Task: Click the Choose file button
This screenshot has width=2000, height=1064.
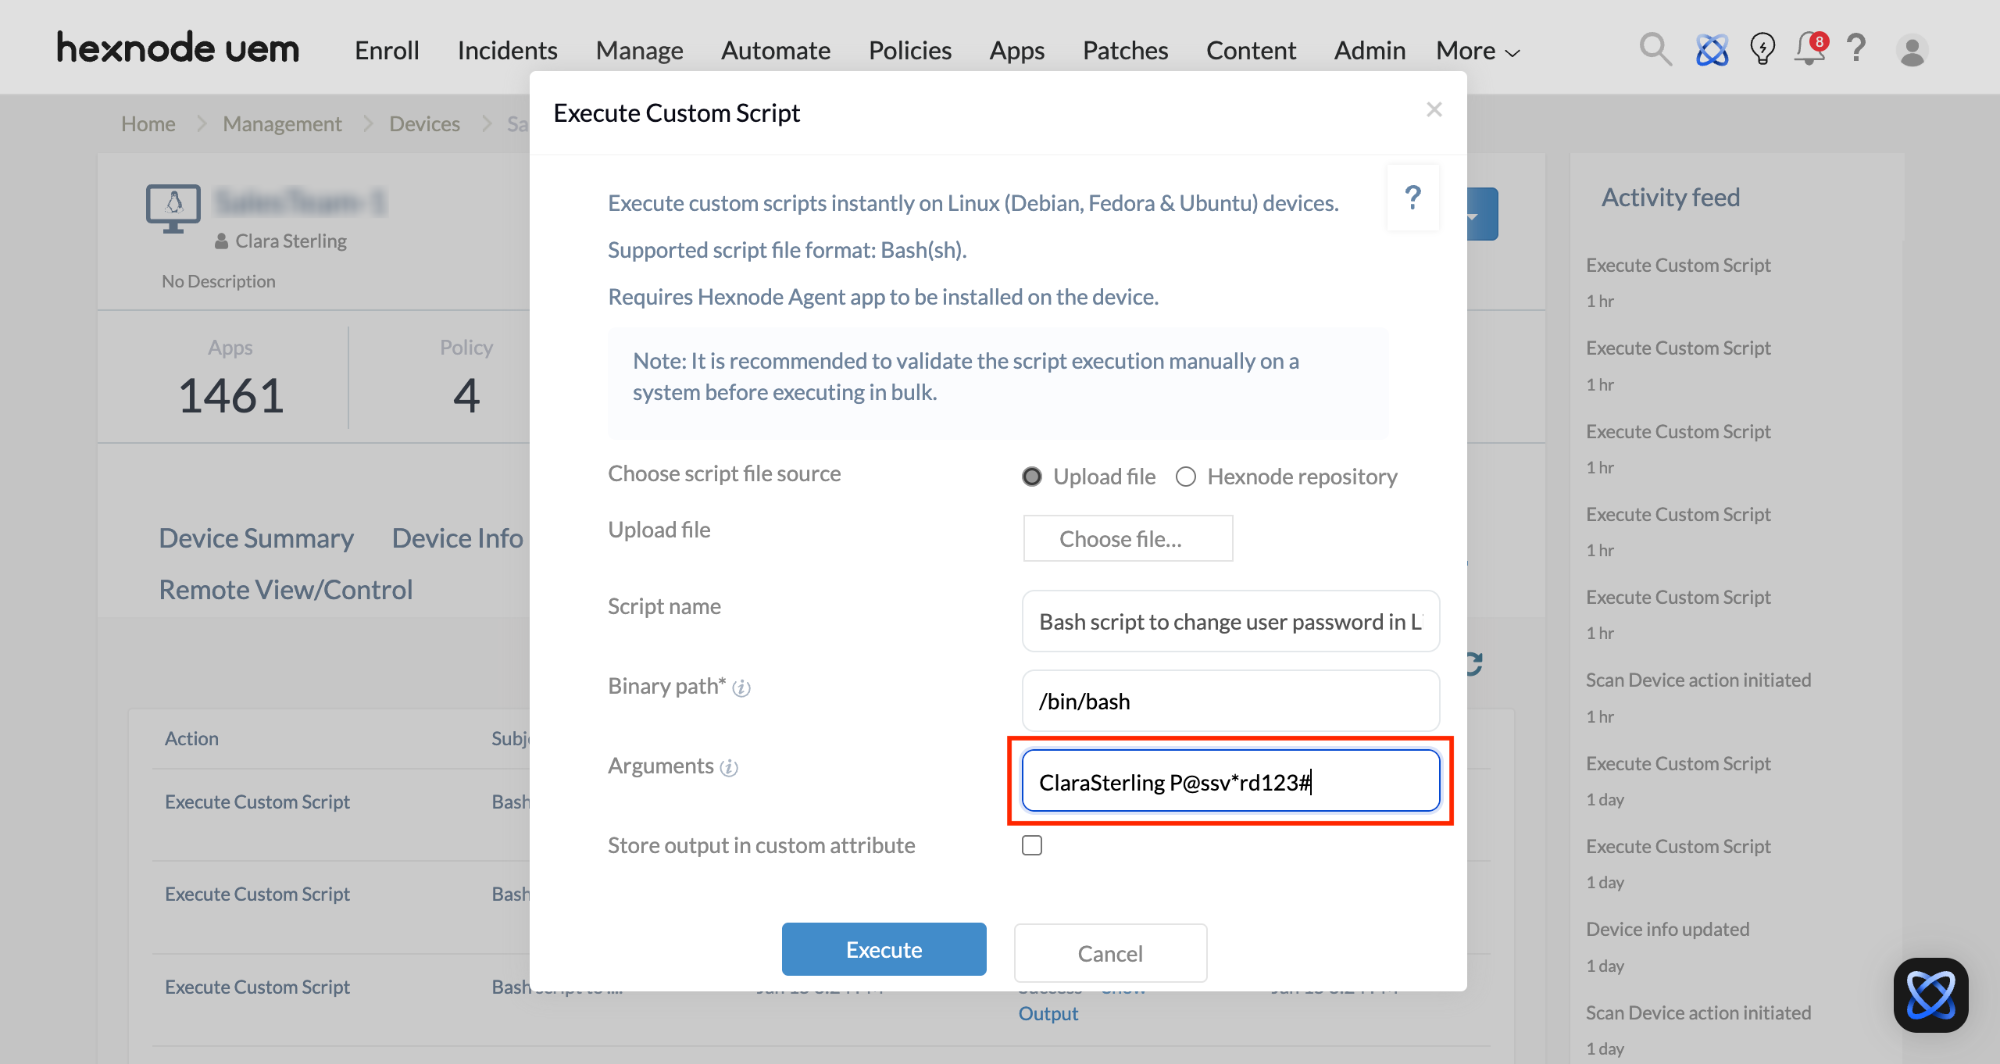Action: [x=1127, y=539]
